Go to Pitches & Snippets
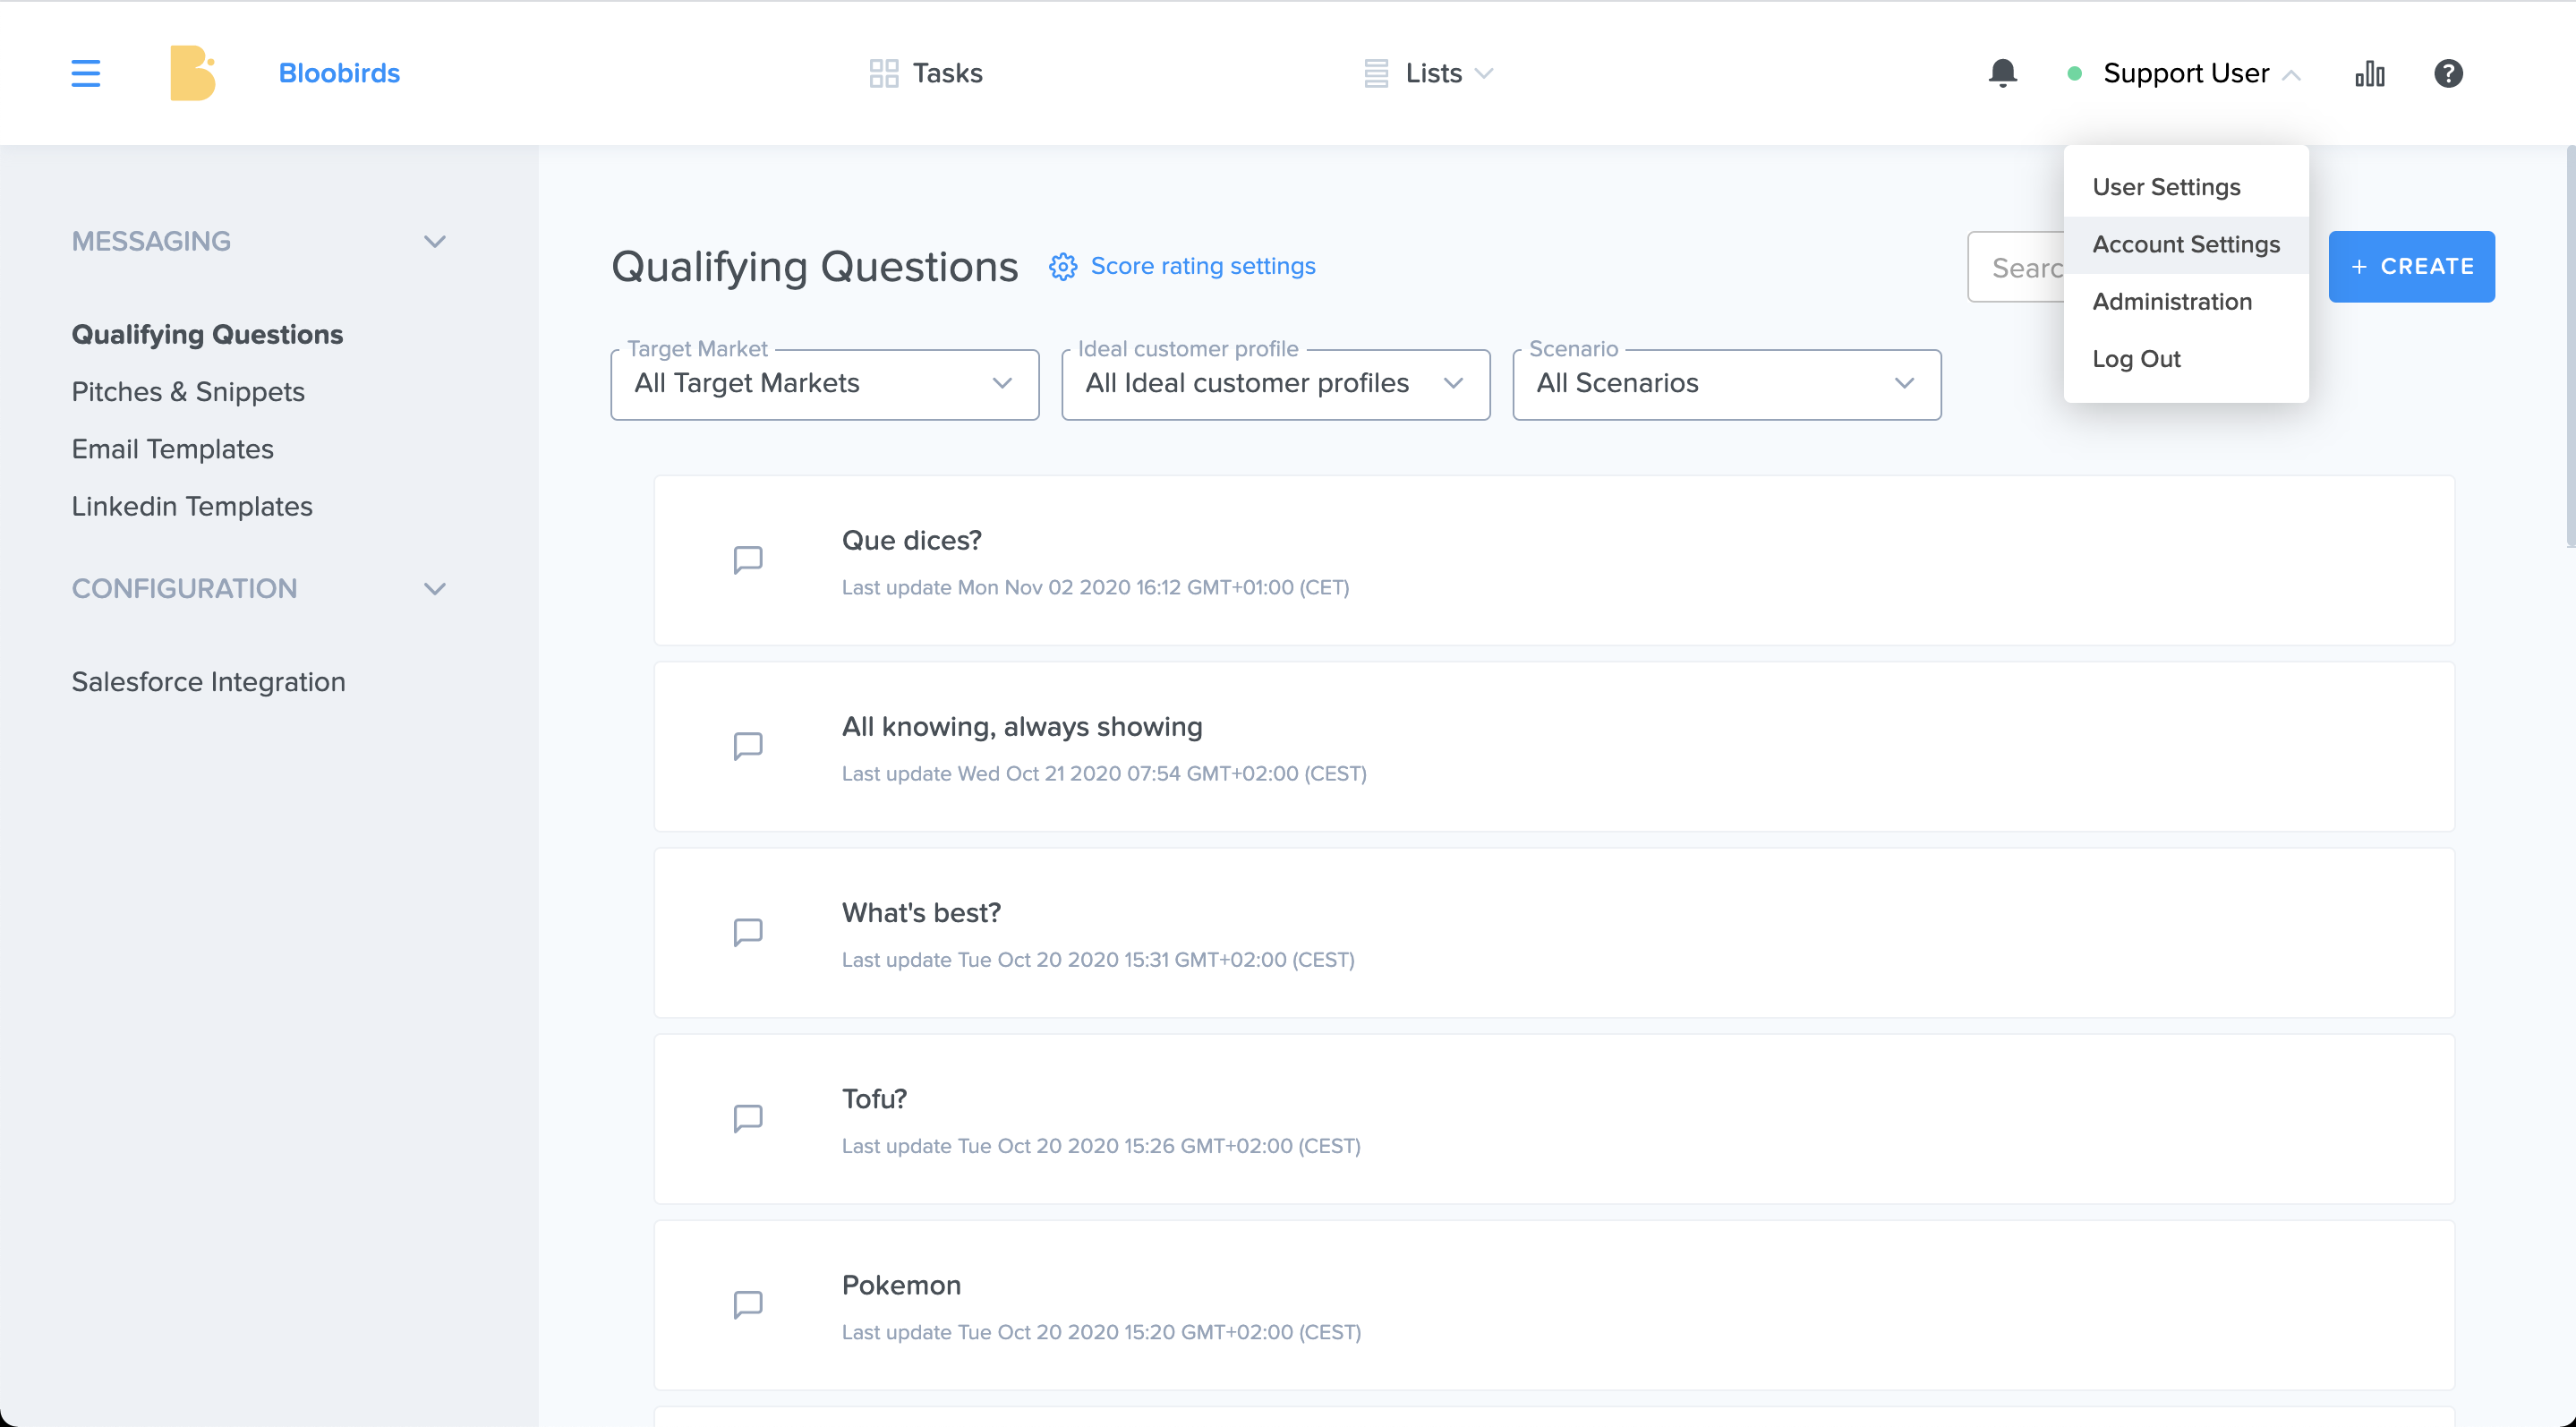The image size is (2576, 1427). (x=188, y=391)
